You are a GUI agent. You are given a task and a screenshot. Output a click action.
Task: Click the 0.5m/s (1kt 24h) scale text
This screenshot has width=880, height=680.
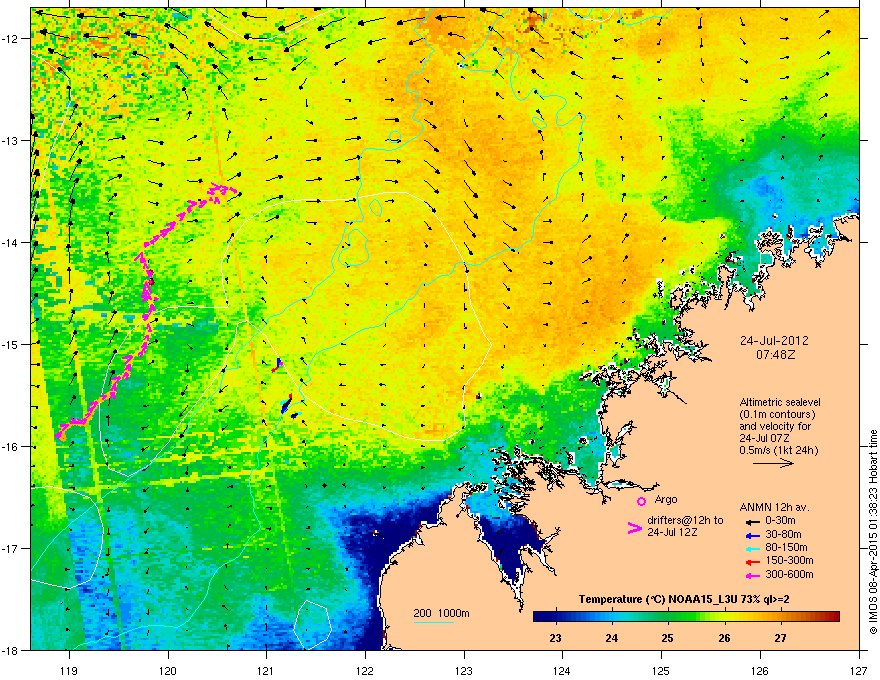click(x=778, y=450)
